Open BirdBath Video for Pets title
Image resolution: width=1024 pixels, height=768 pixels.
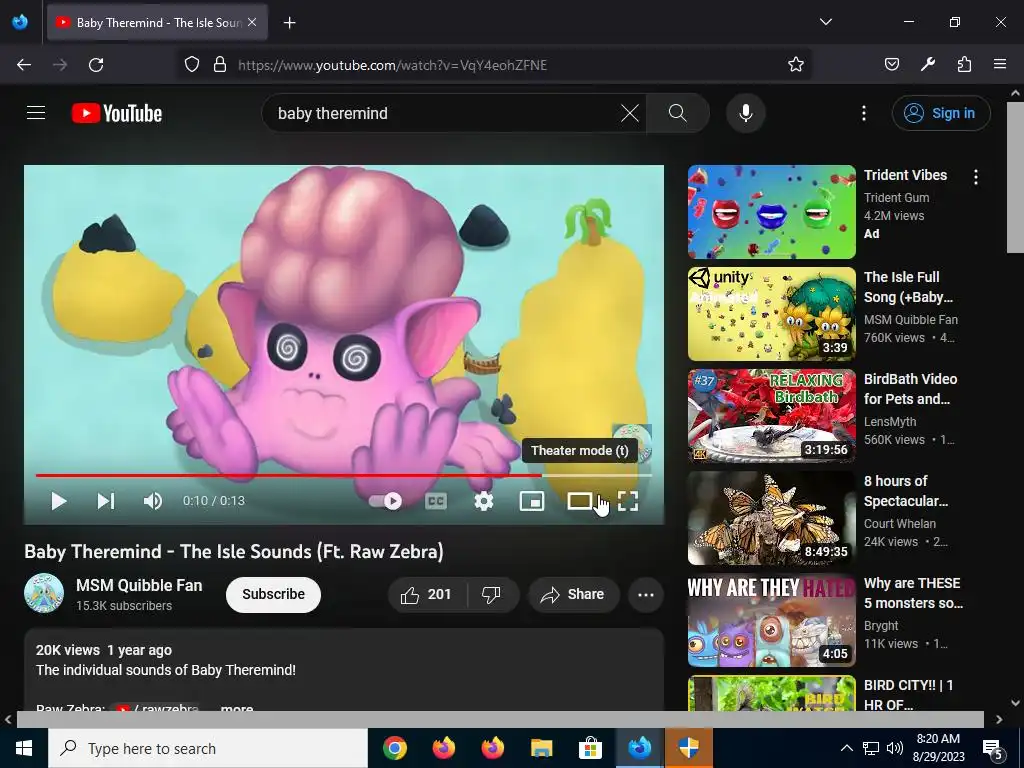(x=910, y=389)
